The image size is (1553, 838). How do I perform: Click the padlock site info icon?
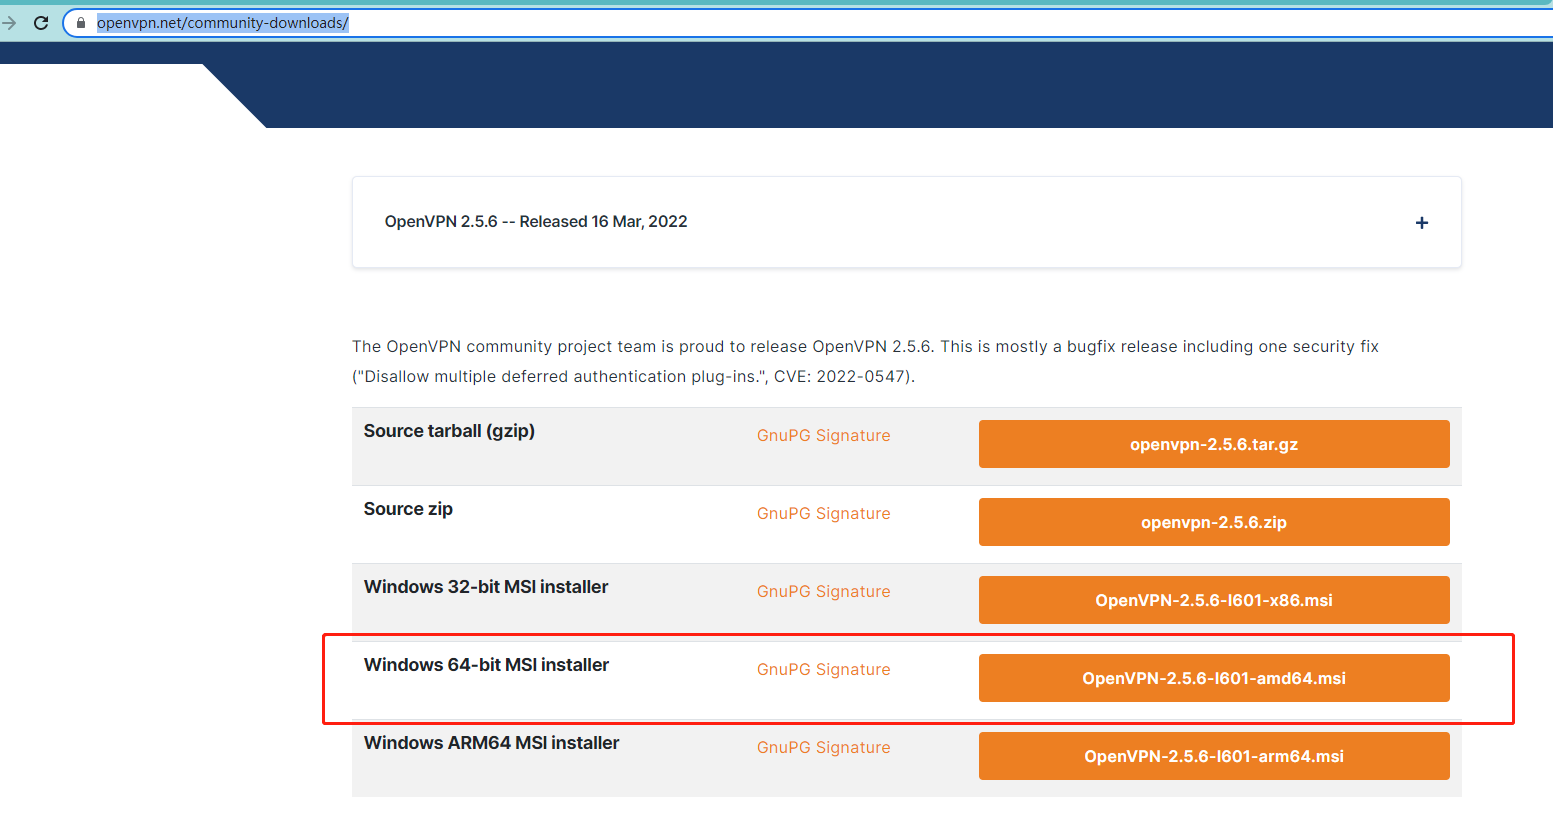pyautogui.click(x=81, y=23)
